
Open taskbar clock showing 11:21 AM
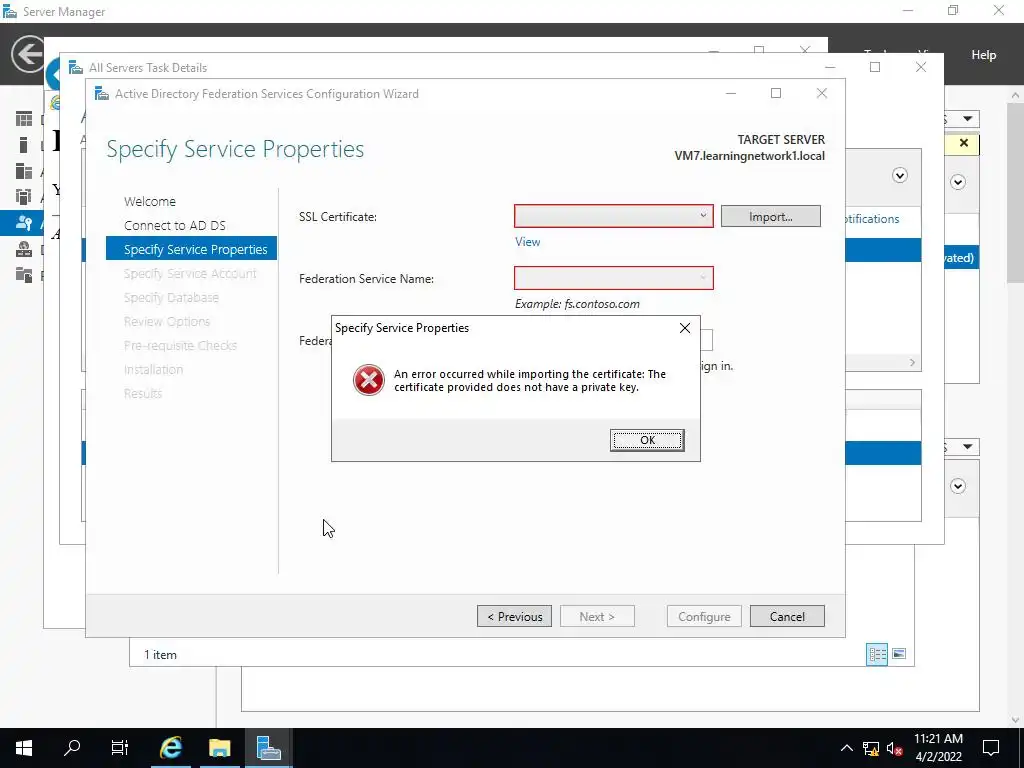coord(938,748)
